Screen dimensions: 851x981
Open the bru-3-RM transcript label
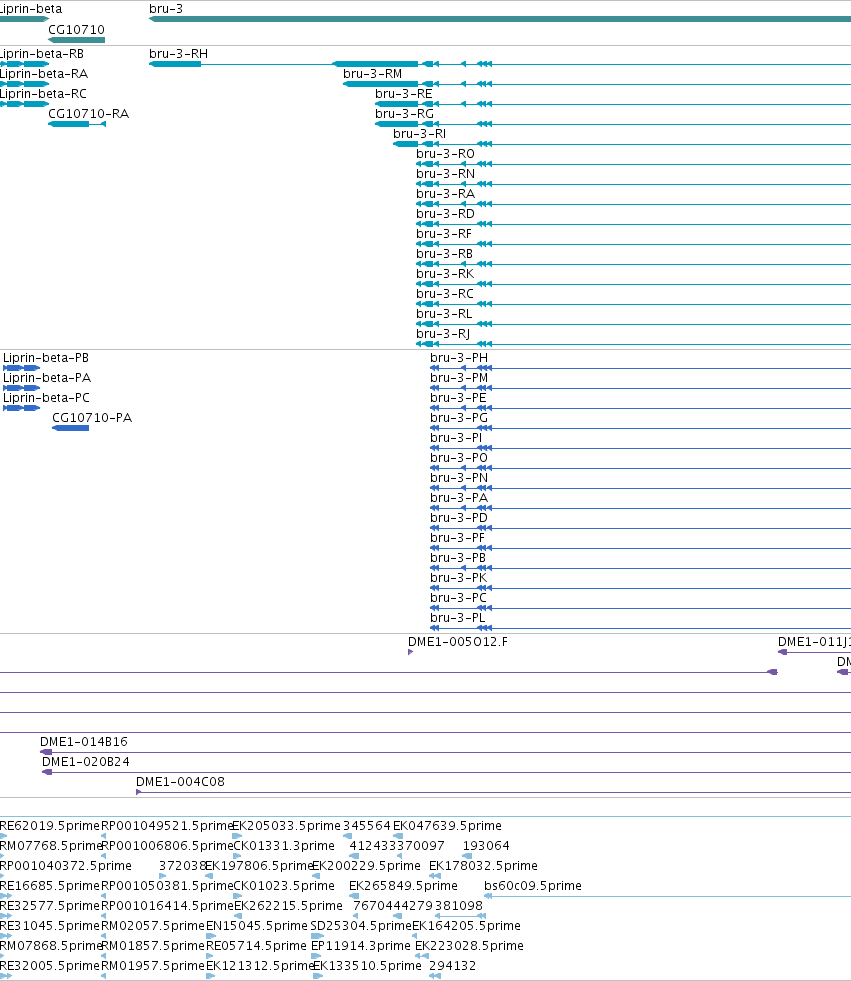(372, 74)
